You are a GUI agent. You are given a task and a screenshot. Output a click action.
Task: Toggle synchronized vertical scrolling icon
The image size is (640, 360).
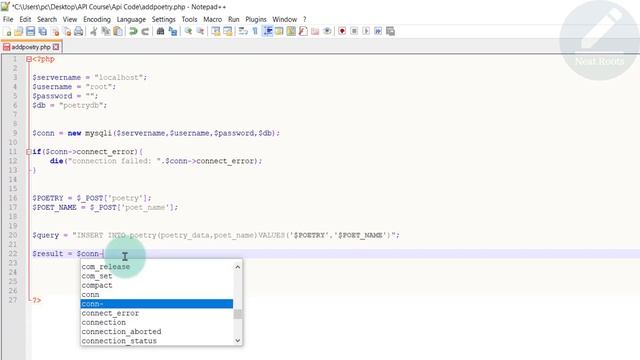click(x=216, y=31)
